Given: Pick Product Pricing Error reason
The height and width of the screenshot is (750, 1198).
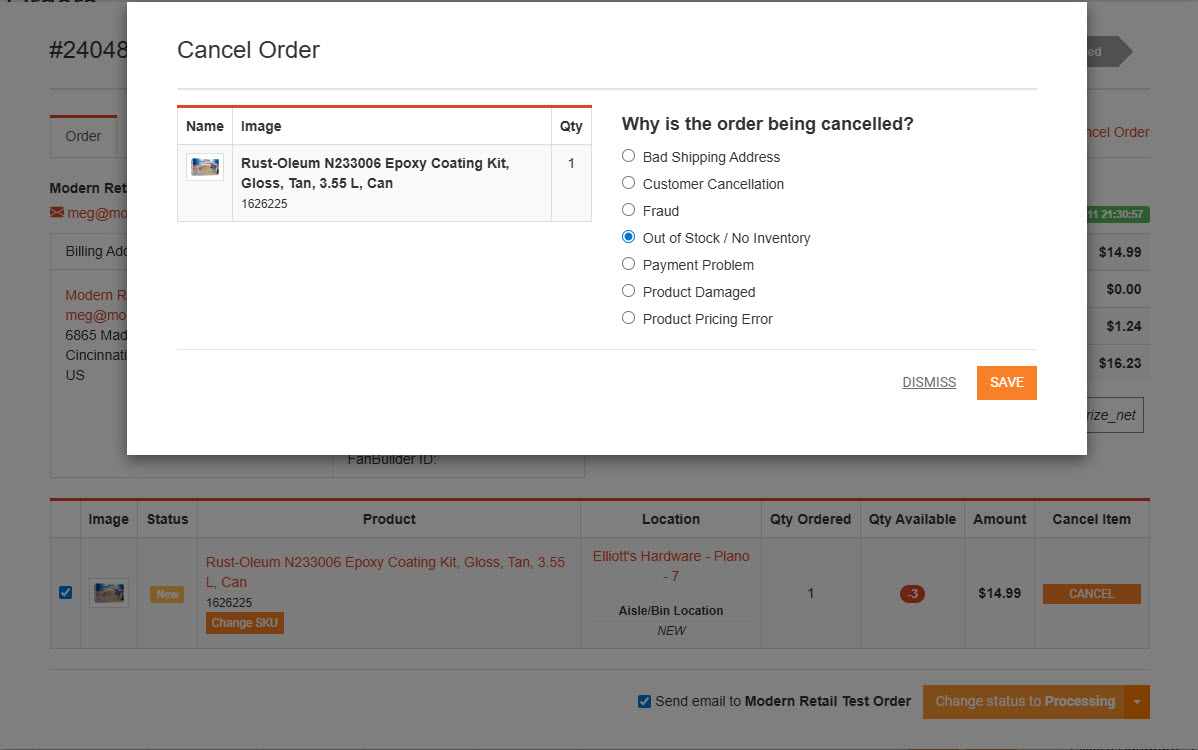Looking at the screenshot, I should point(628,318).
